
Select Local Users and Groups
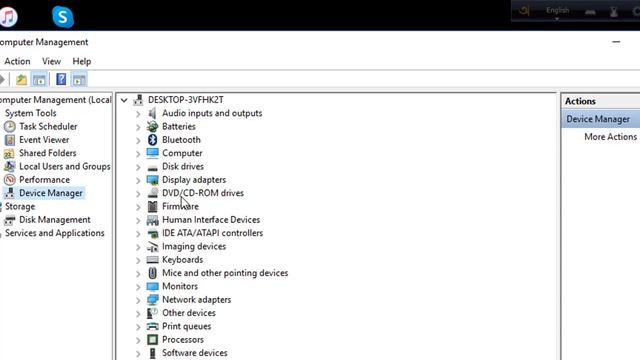click(64, 167)
